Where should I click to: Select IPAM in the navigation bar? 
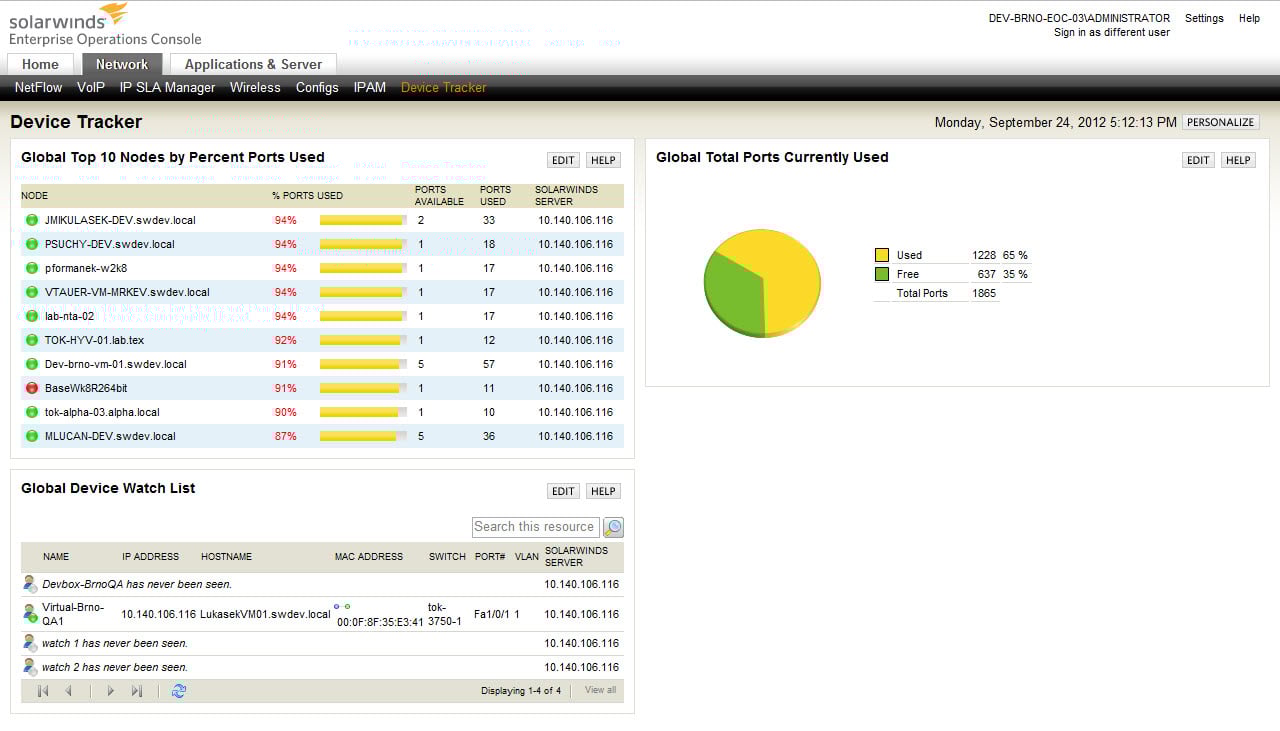(370, 88)
